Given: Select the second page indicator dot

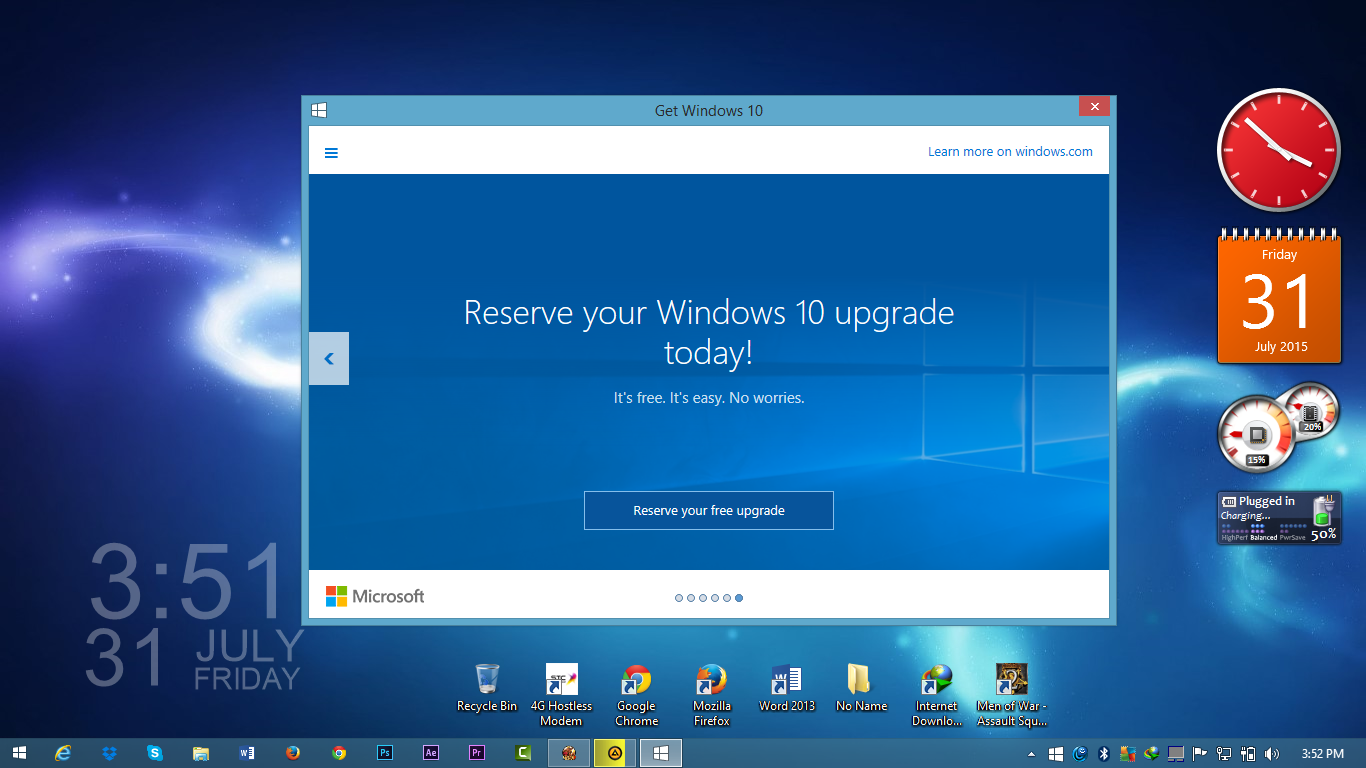Looking at the screenshot, I should [691, 598].
